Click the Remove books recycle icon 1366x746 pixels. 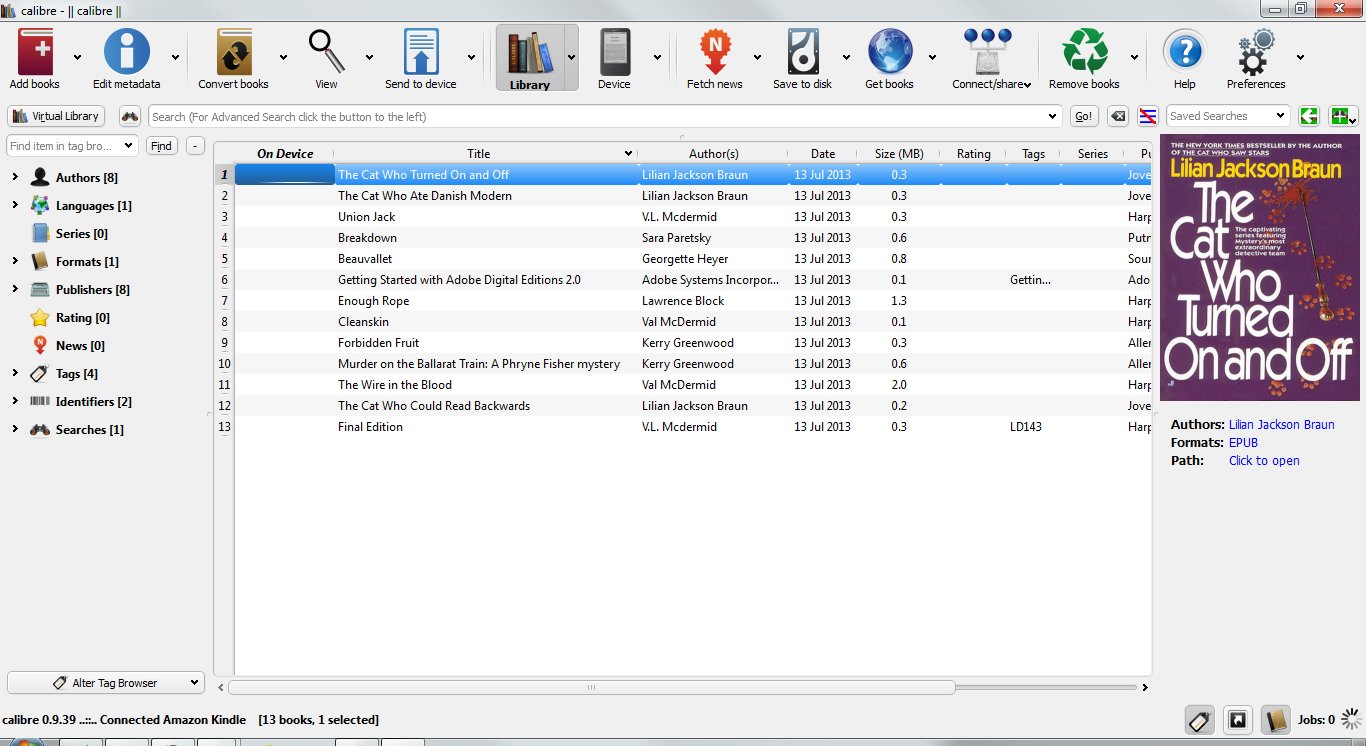click(1084, 52)
